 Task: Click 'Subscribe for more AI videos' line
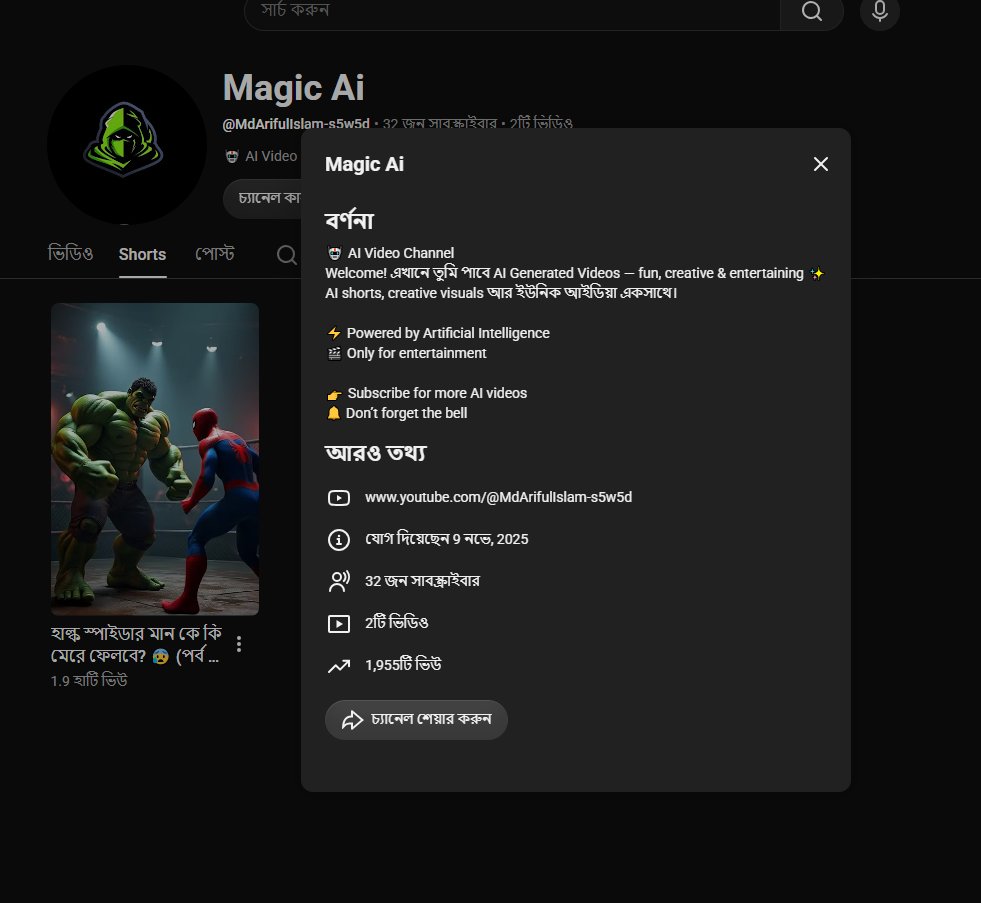[437, 393]
